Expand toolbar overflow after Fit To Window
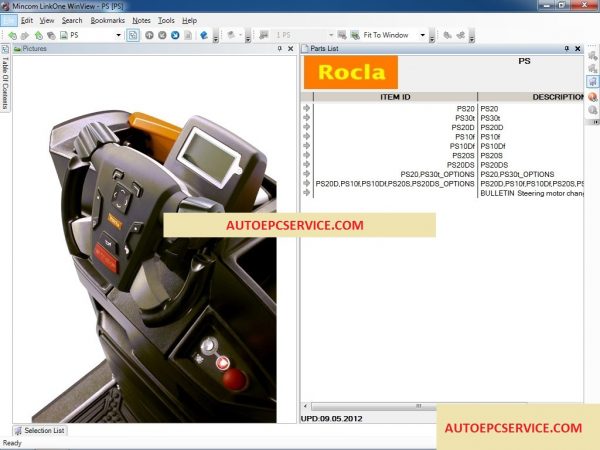The height and width of the screenshot is (450, 600). click(x=432, y=38)
